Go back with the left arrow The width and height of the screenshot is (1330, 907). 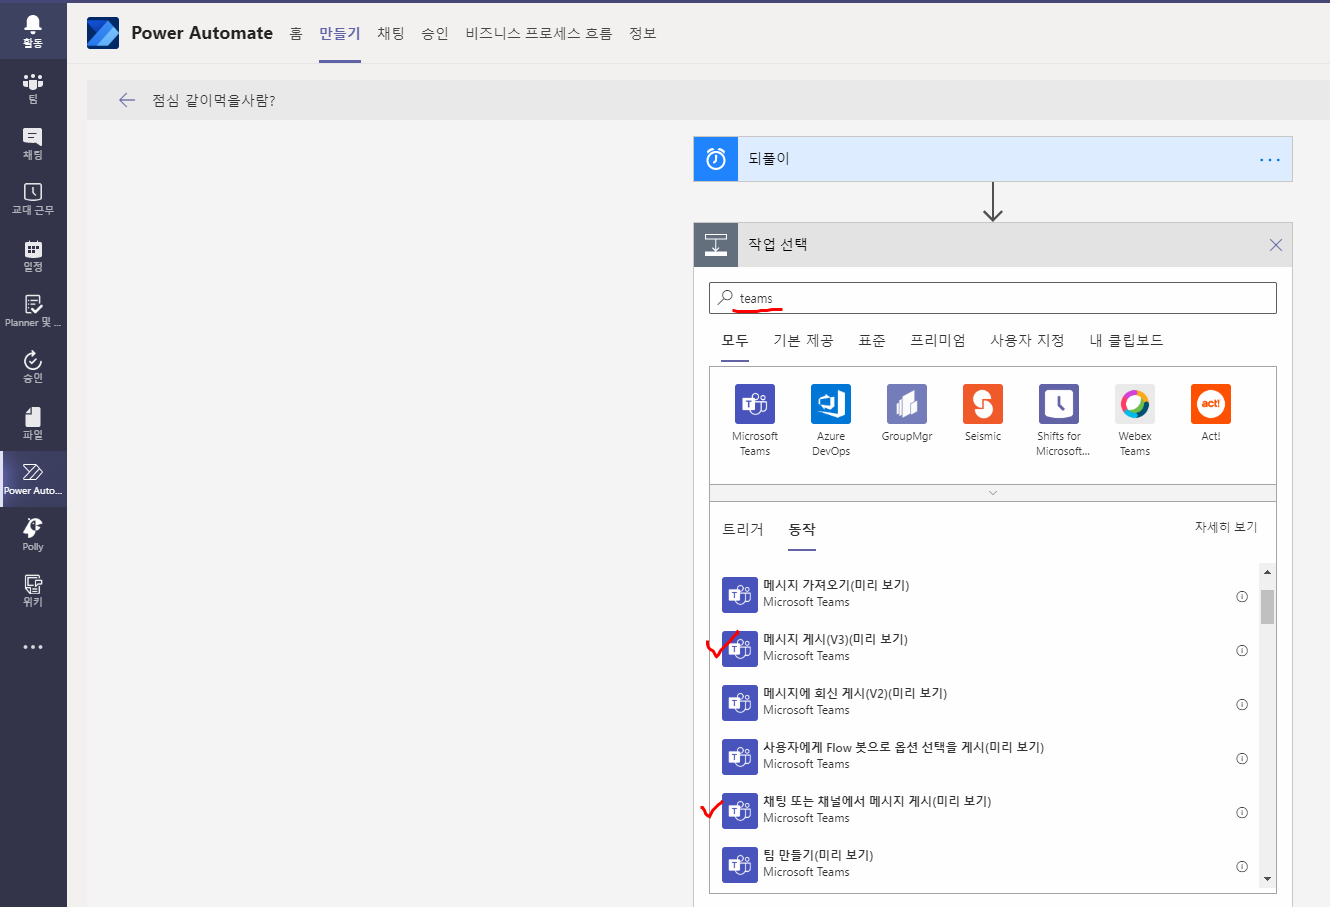(x=126, y=100)
